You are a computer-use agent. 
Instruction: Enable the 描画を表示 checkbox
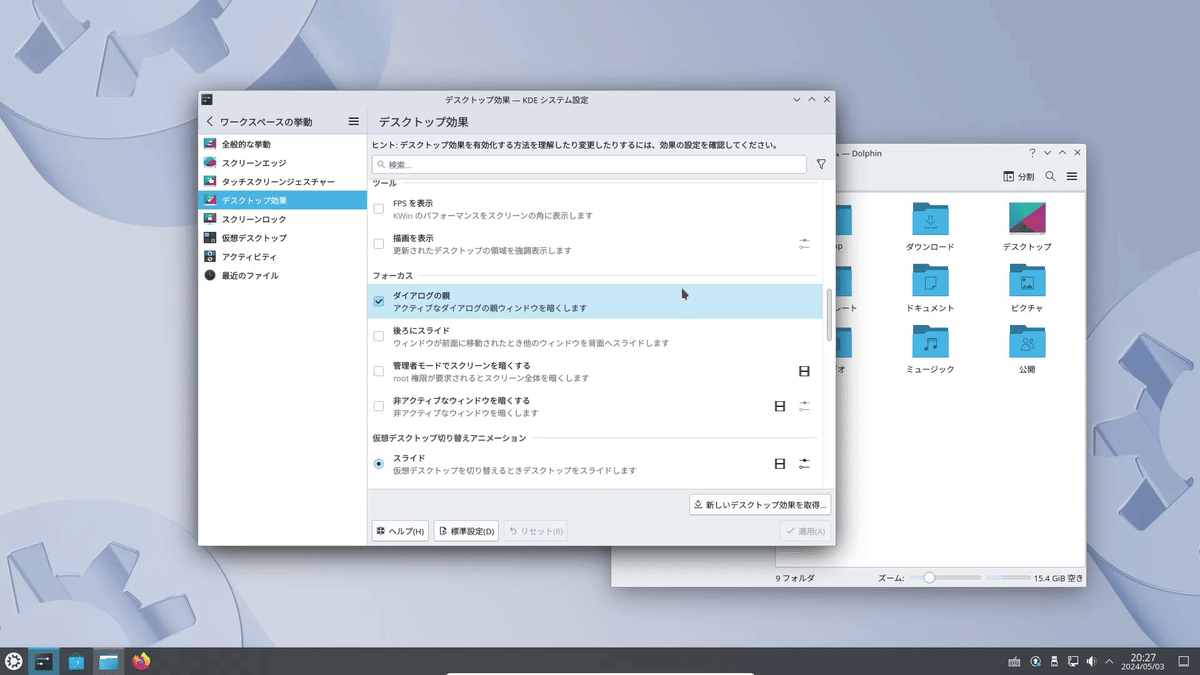coord(379,244)
